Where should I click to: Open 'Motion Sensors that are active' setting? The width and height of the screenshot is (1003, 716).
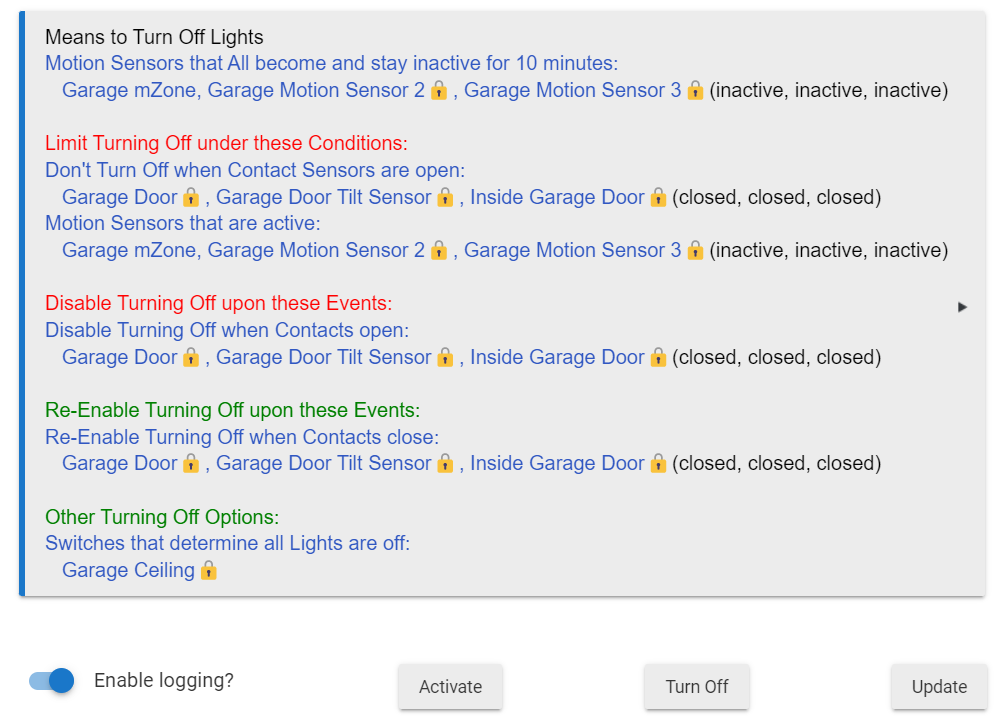[183, 223]
